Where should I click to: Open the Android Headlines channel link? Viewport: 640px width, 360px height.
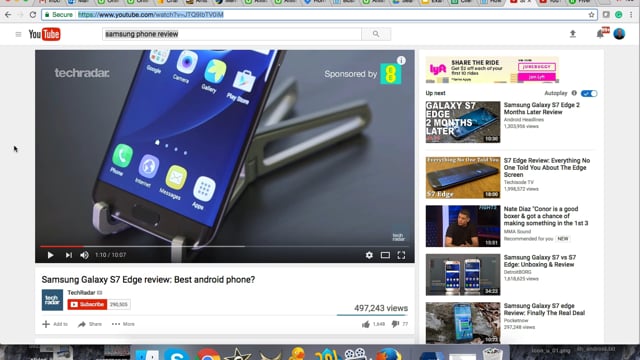[524, 120]
